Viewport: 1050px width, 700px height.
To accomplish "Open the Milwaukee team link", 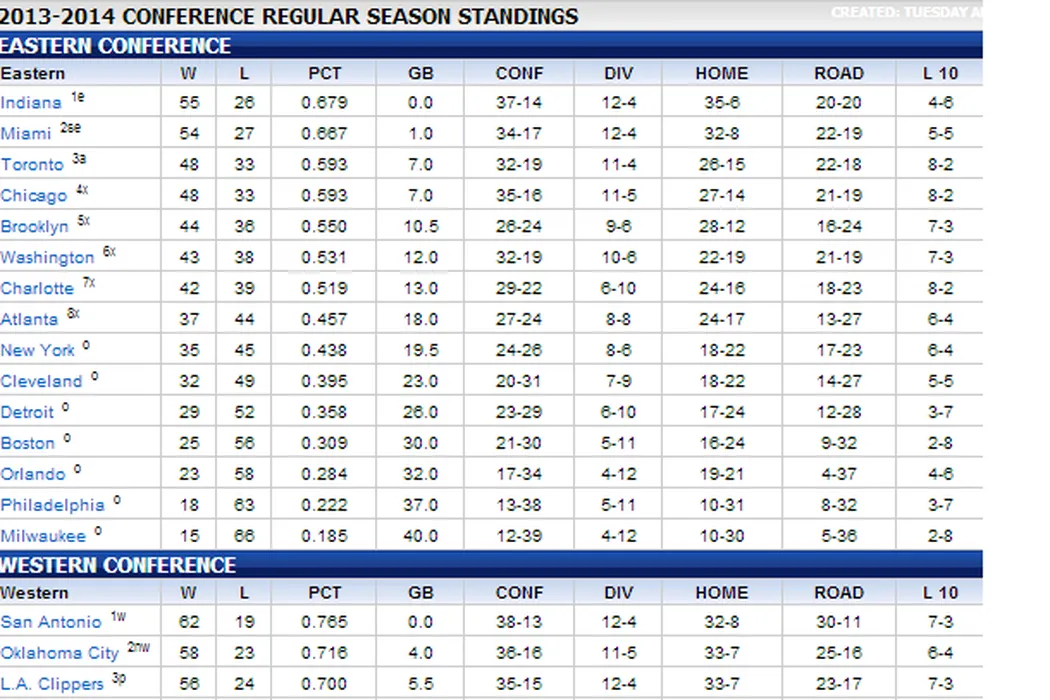I will click(x=43, y=537).
